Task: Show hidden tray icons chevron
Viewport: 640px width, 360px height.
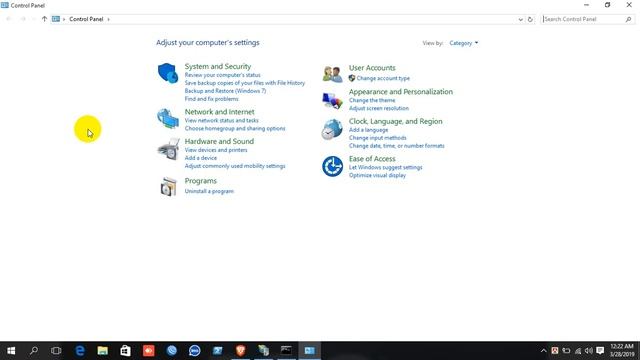Action: 543,351
